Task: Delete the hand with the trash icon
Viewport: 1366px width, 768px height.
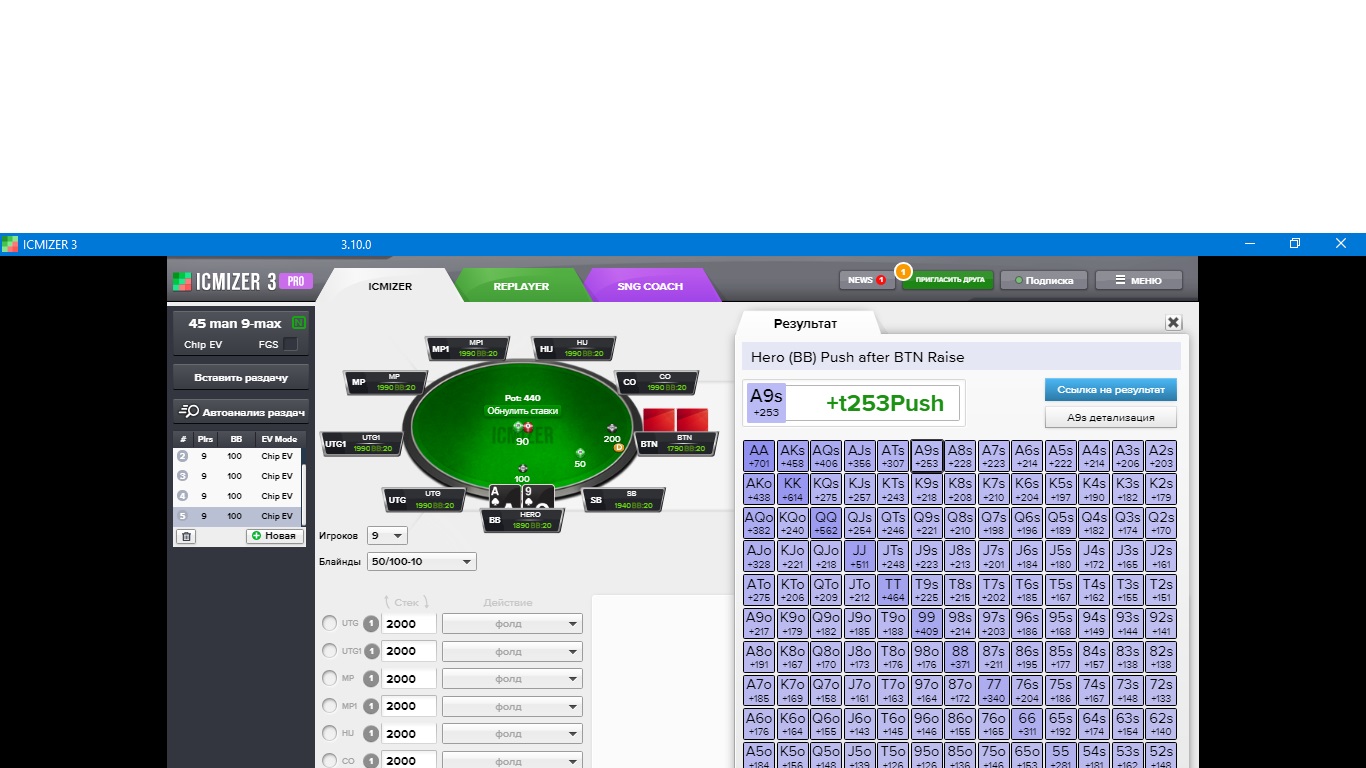Action: (186, 536)
